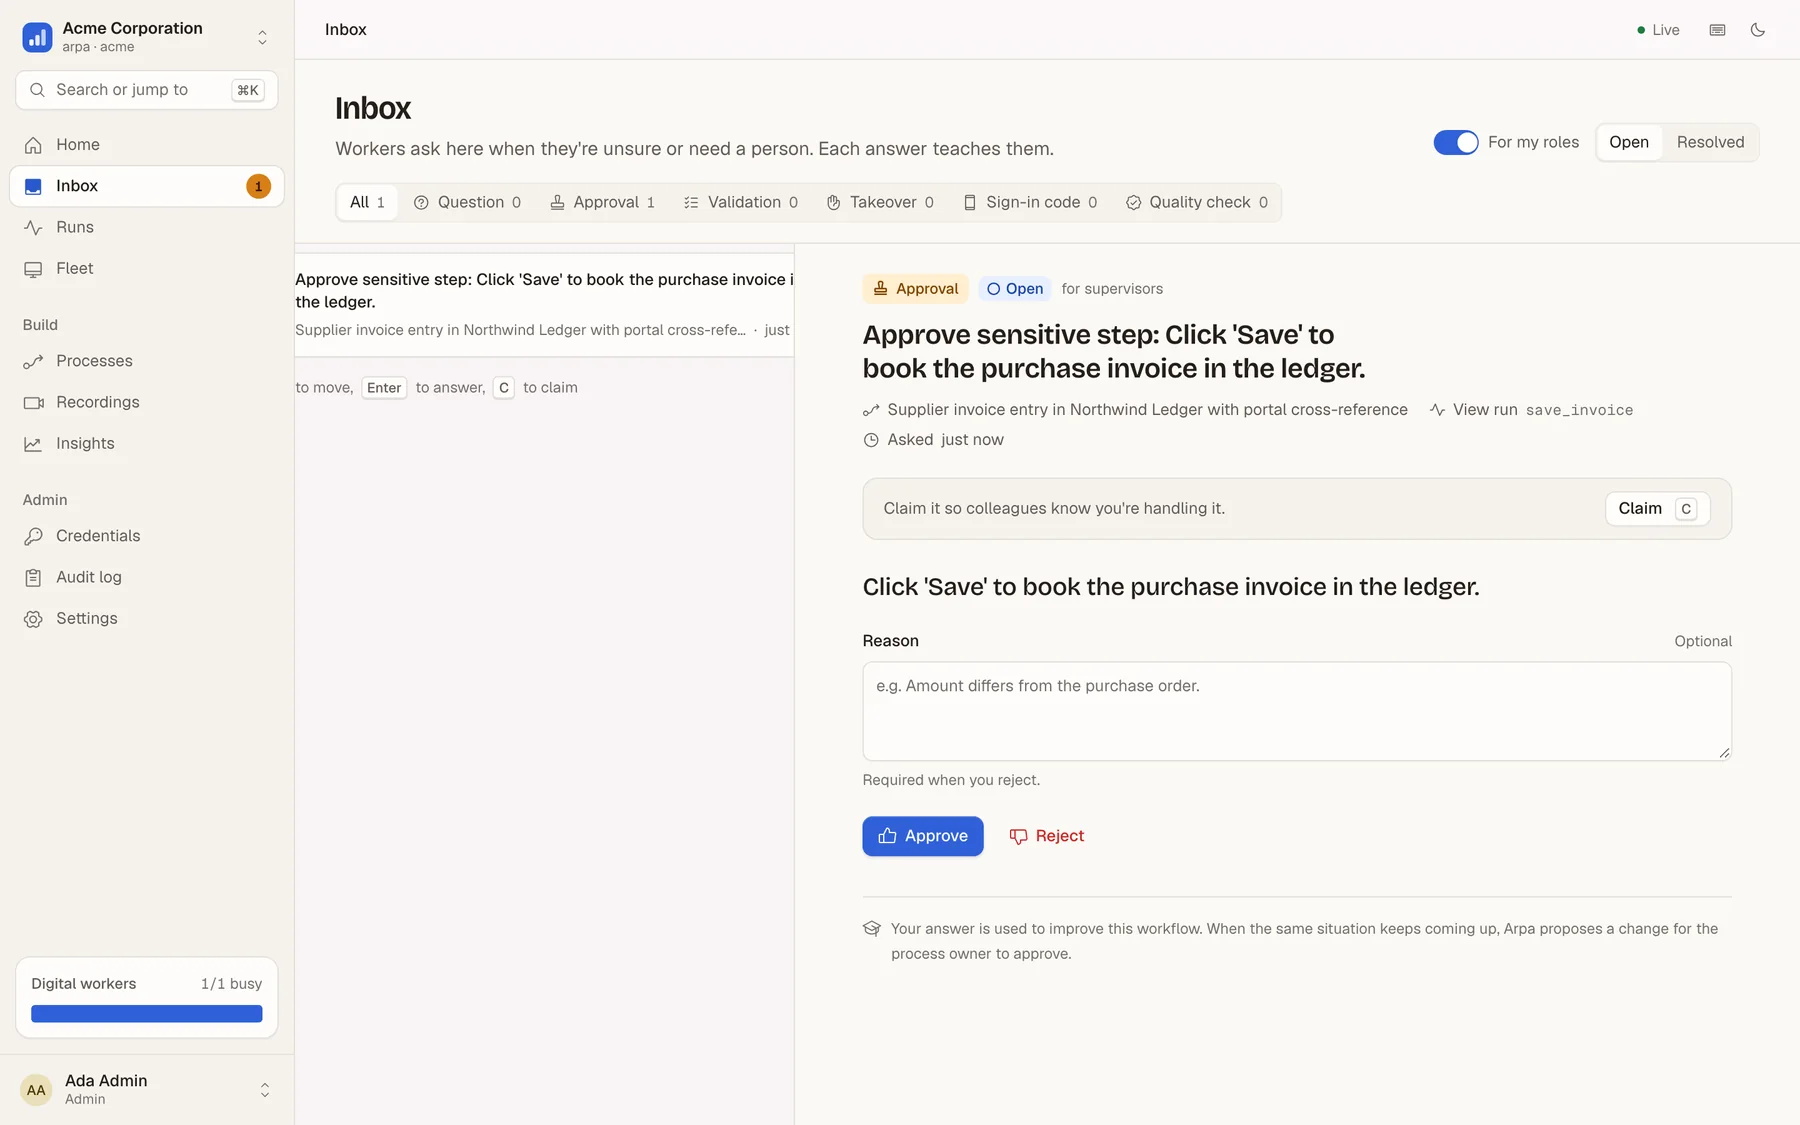
Task: Open the Fleet page
Action: [147, 269]
